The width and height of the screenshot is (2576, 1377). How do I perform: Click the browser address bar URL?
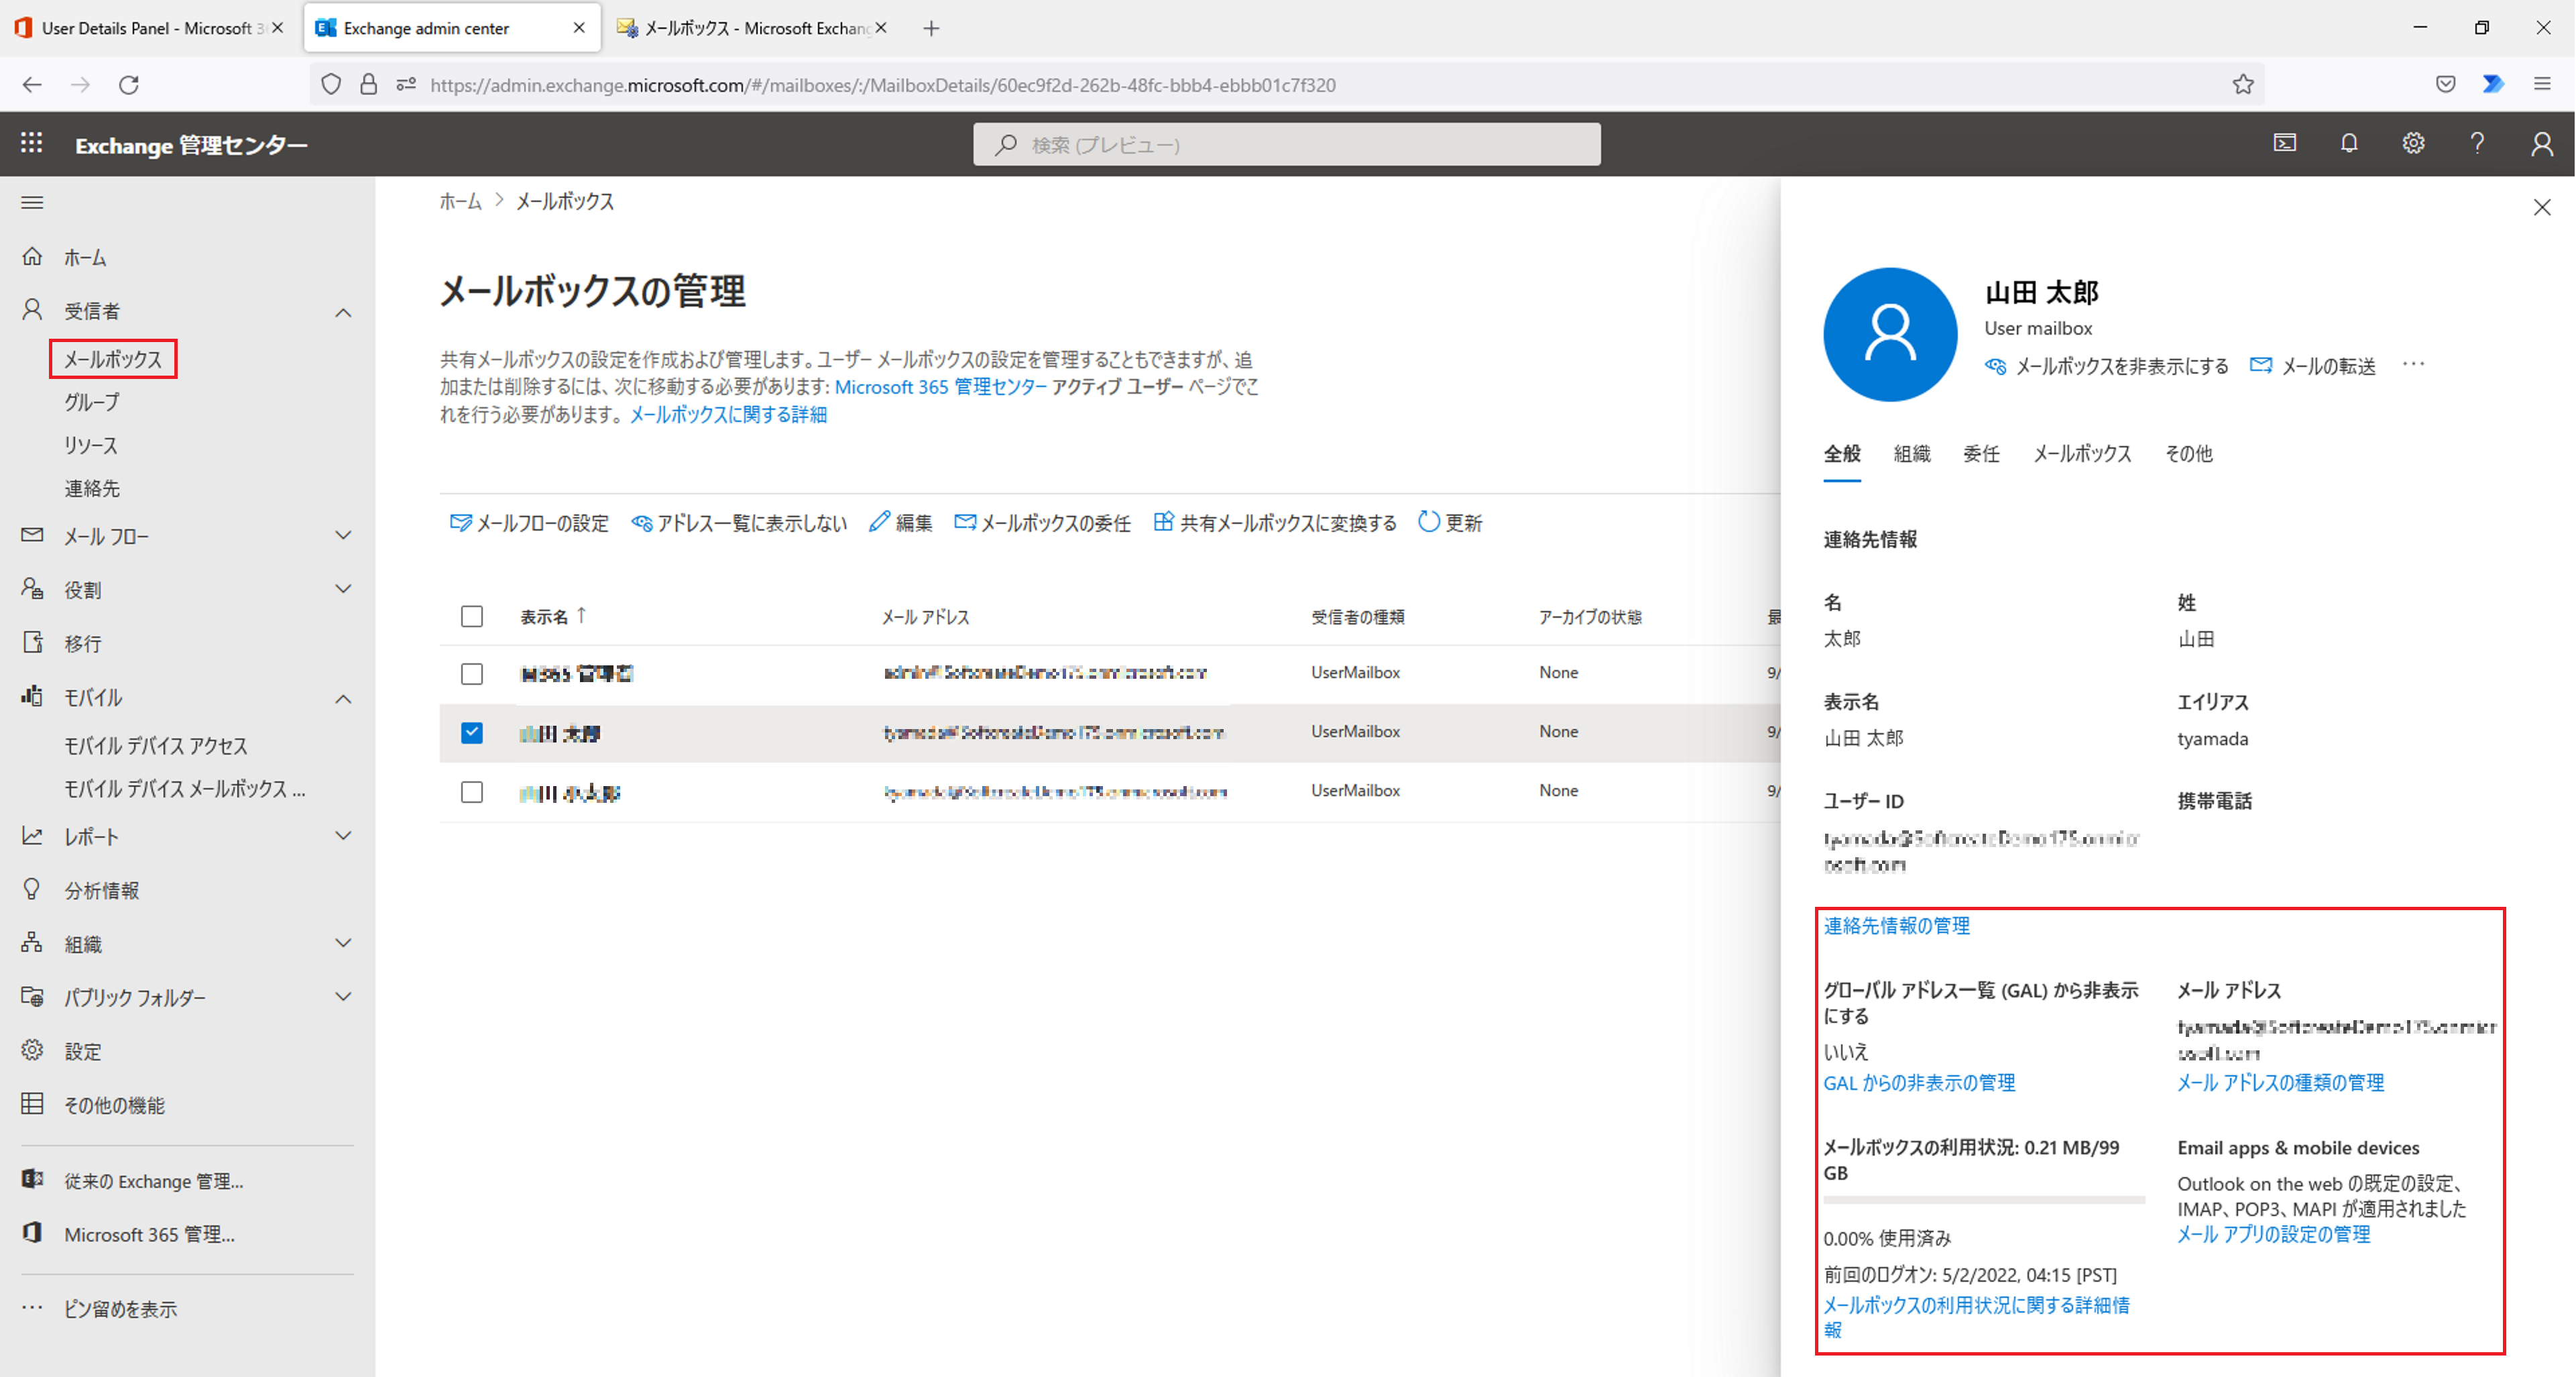(882, 85)
